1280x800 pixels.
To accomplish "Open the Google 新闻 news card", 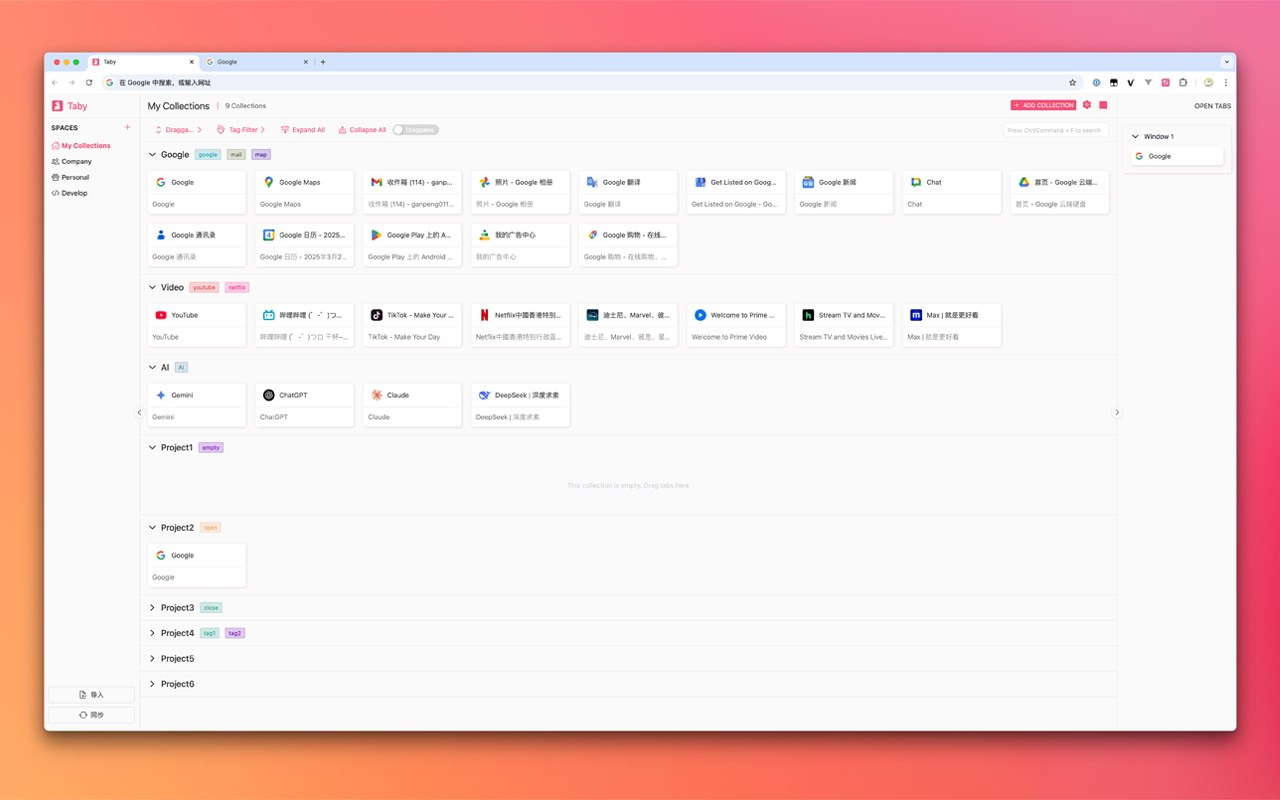I will coord(844,192).
